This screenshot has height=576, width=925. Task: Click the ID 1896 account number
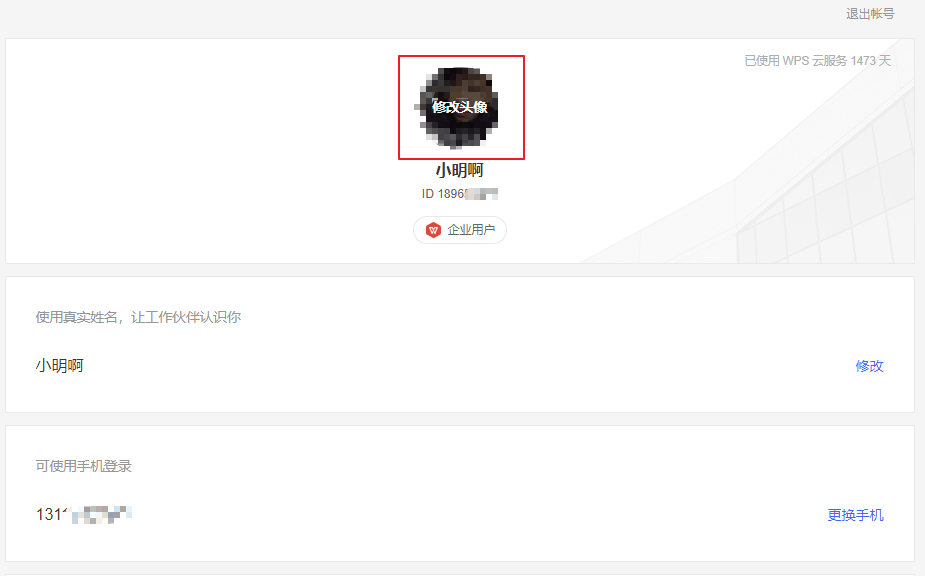[x=460, y=194]
